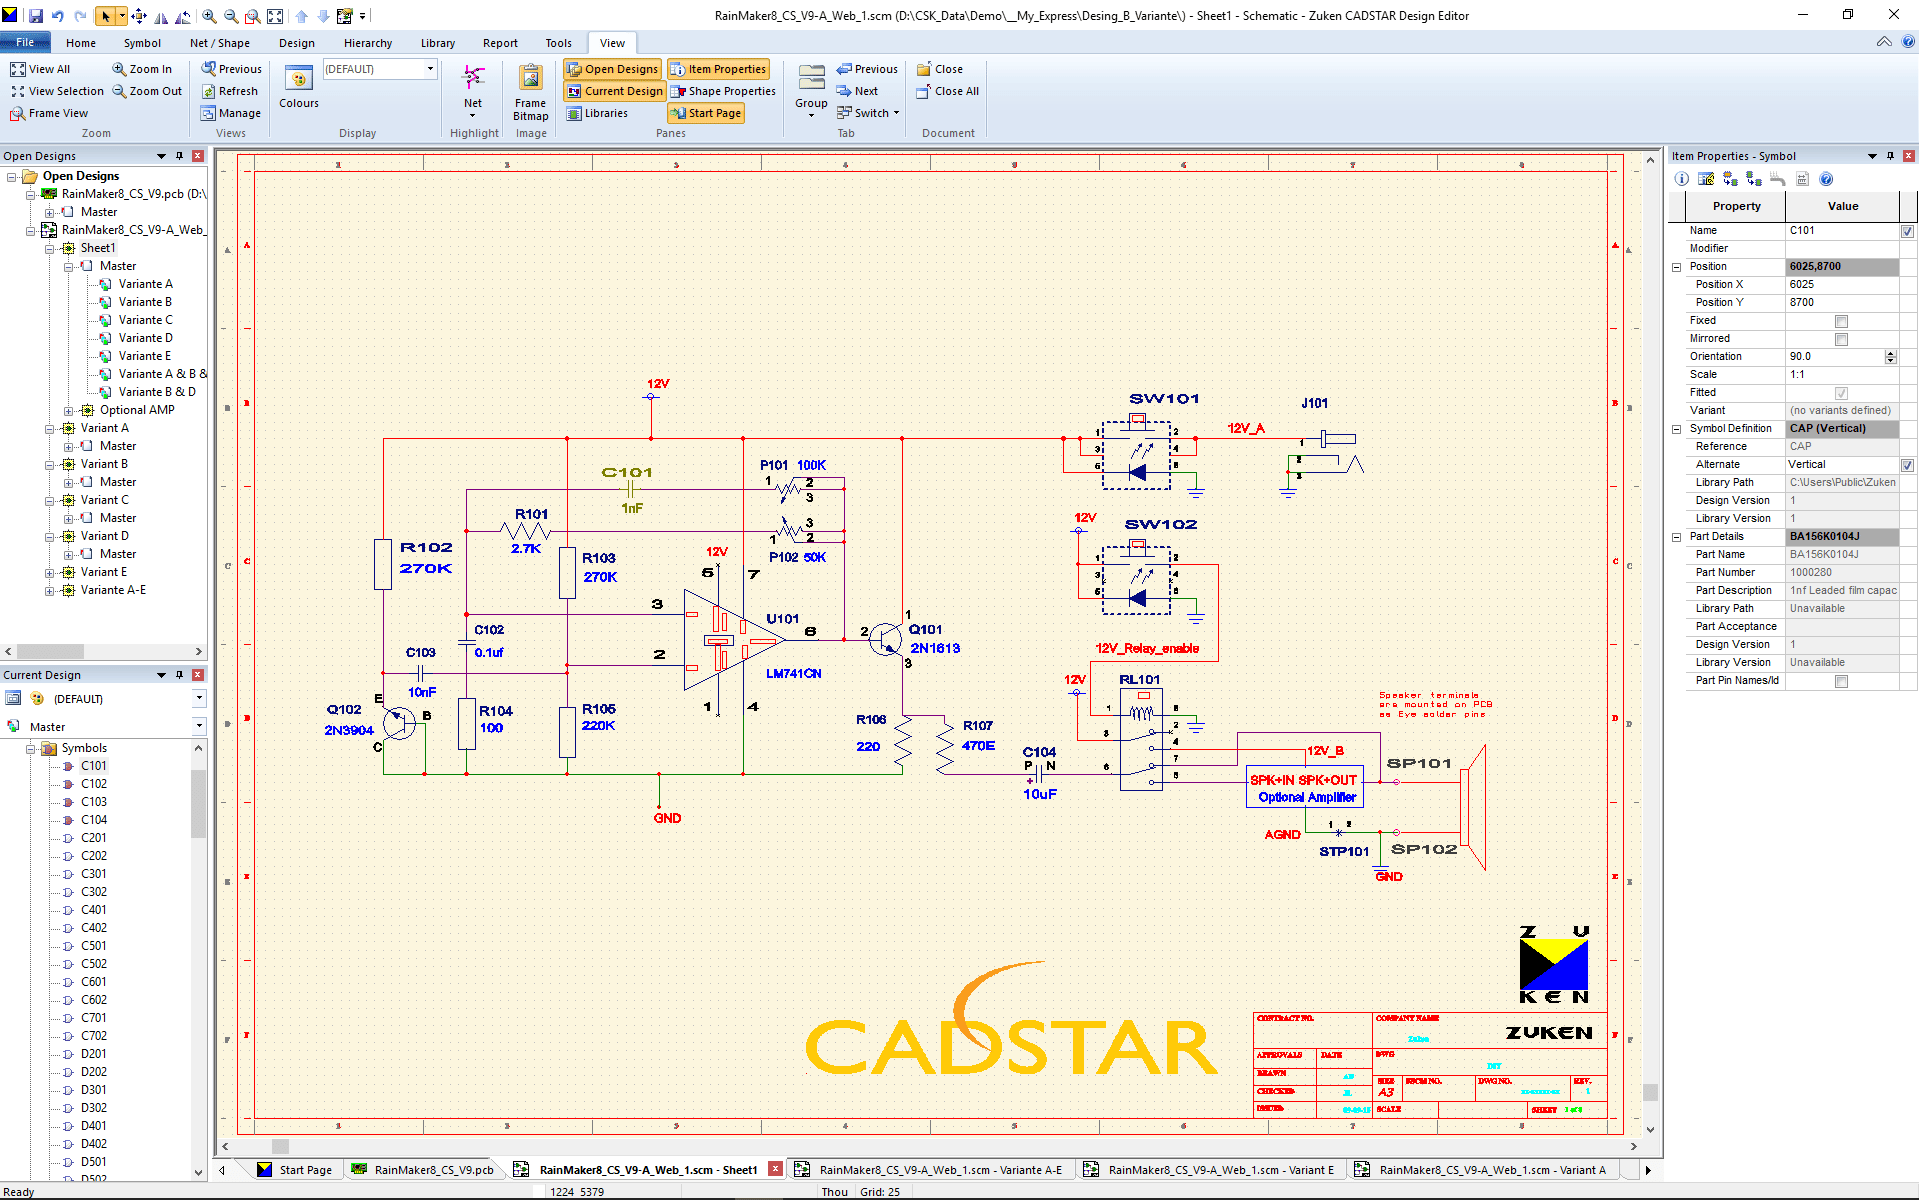The width and height of the screenshot is (1919, 1200).
Task: Open the Master variant dropdown in Current Design
Action: (x=199, y=726)
